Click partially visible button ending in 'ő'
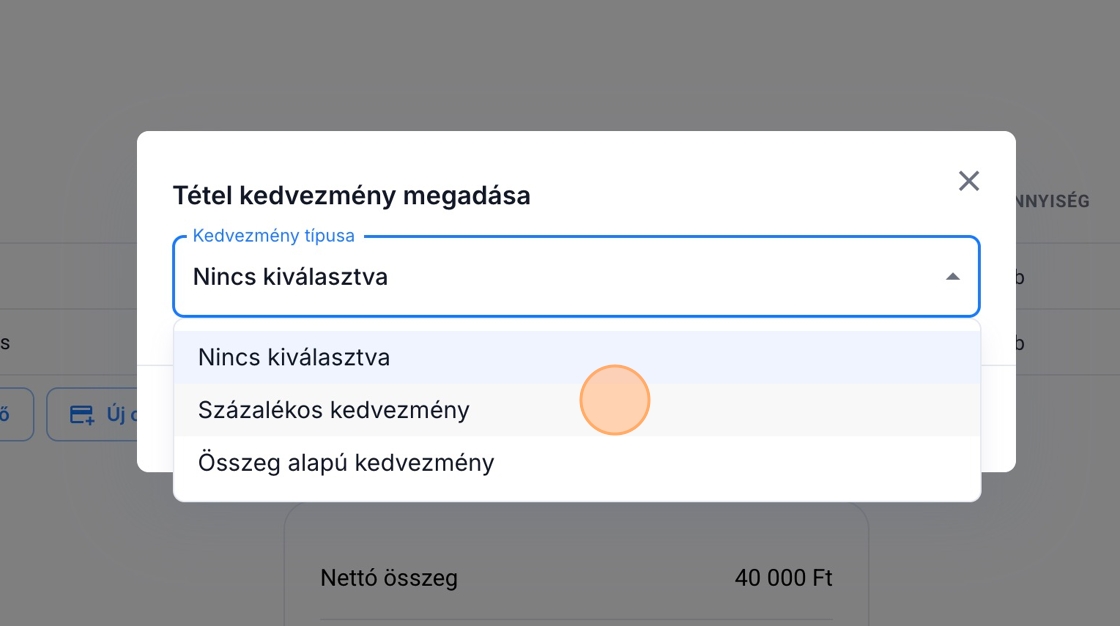 tap(14, 414)
